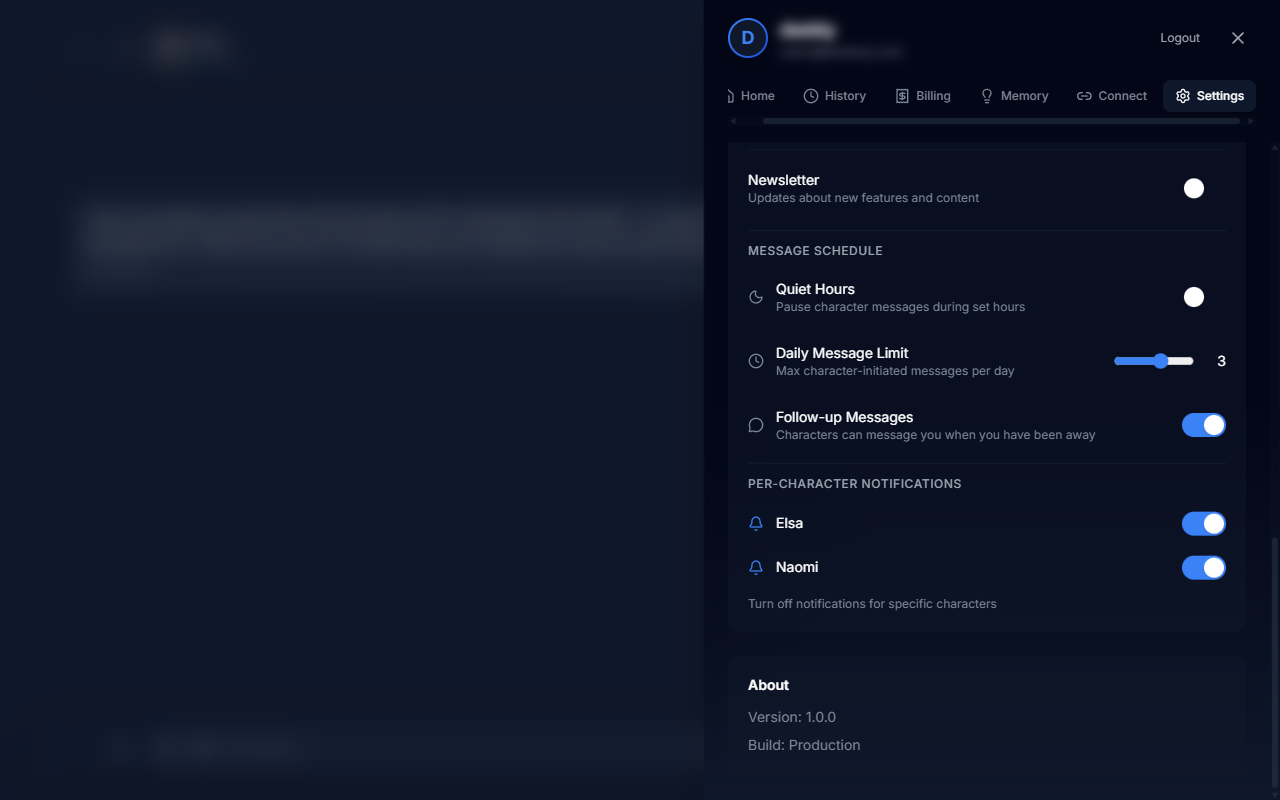Click the Naomi notification bell icon

click(756, 567)
